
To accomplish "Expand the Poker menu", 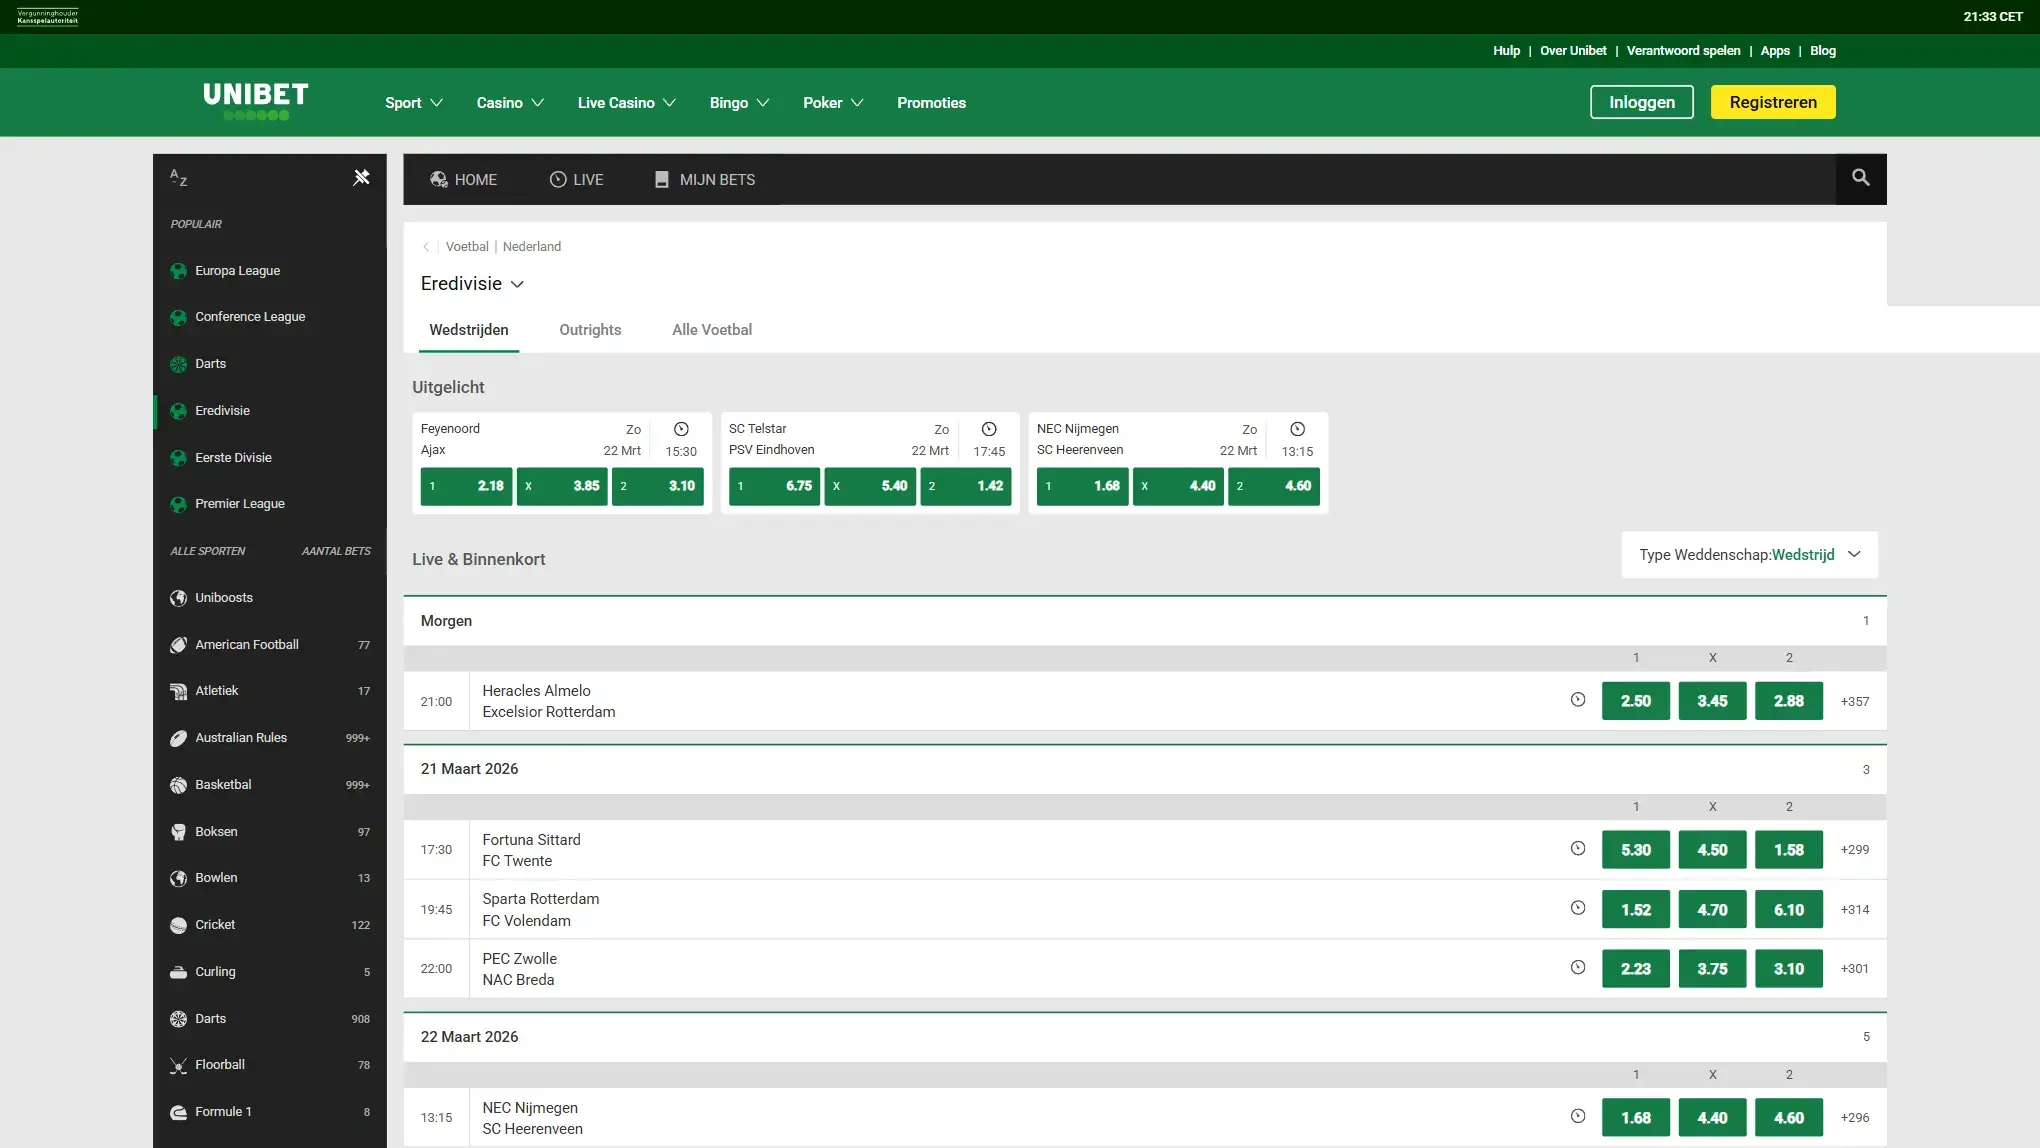I will 833,103.
